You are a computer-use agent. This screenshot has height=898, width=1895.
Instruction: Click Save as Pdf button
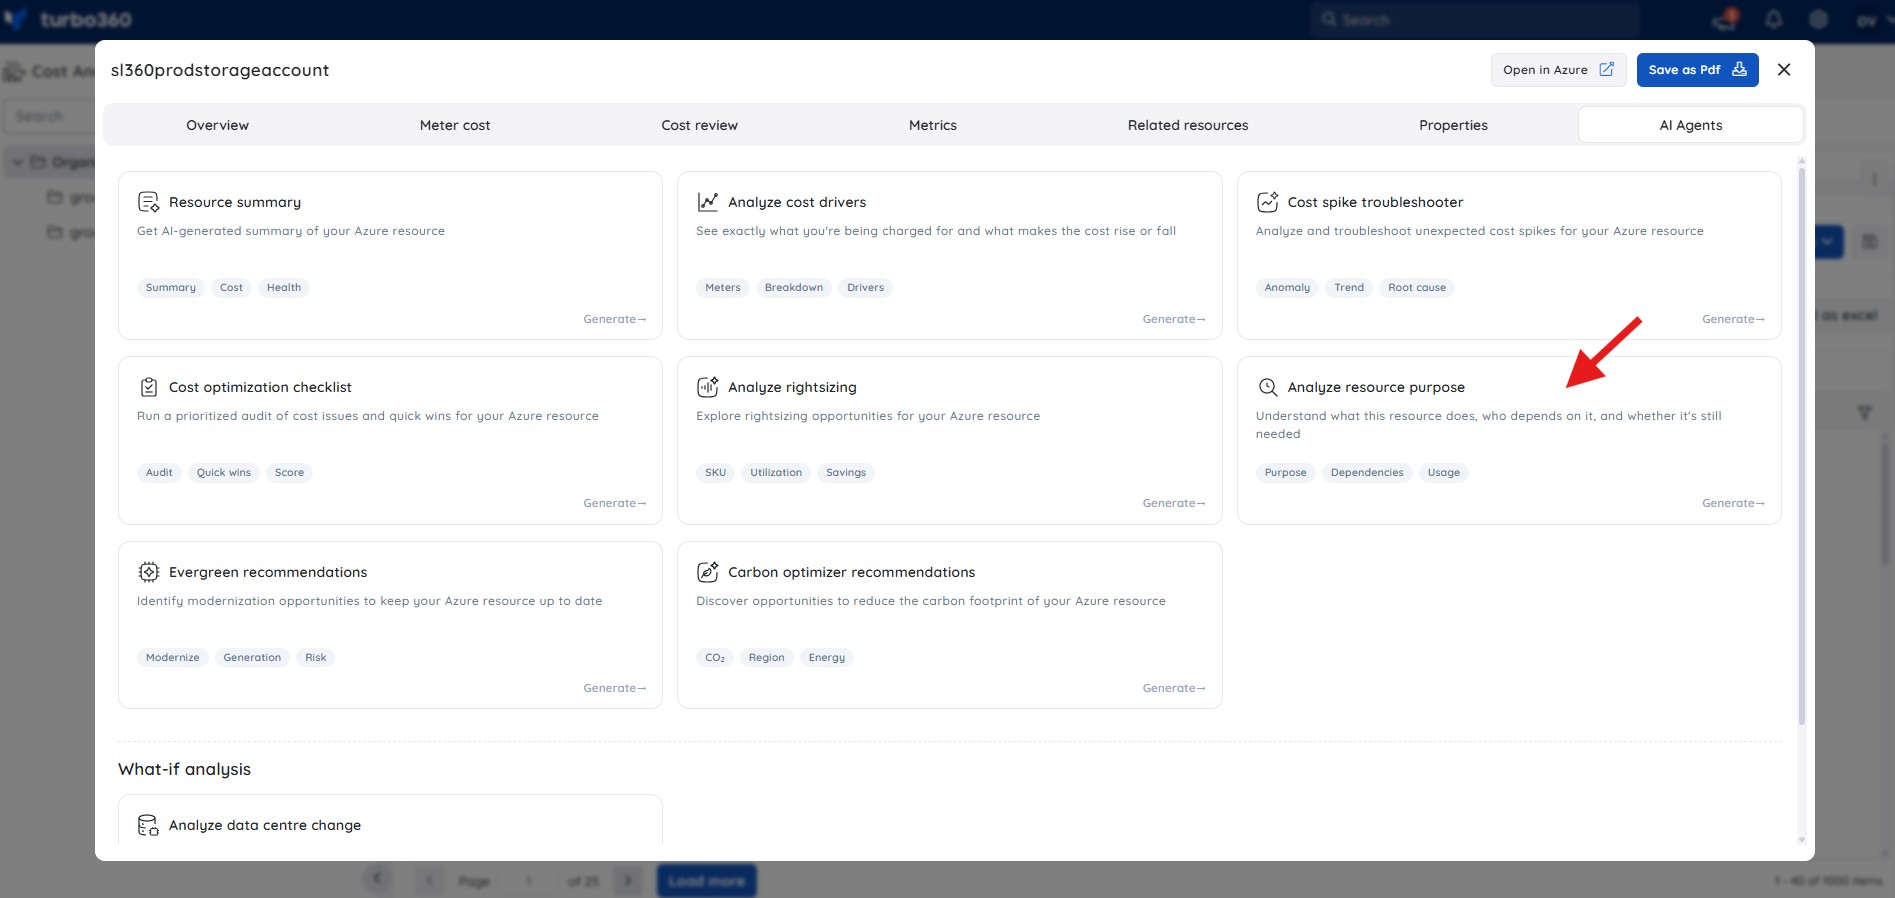pyautogui.click(x=1697, y=69)
